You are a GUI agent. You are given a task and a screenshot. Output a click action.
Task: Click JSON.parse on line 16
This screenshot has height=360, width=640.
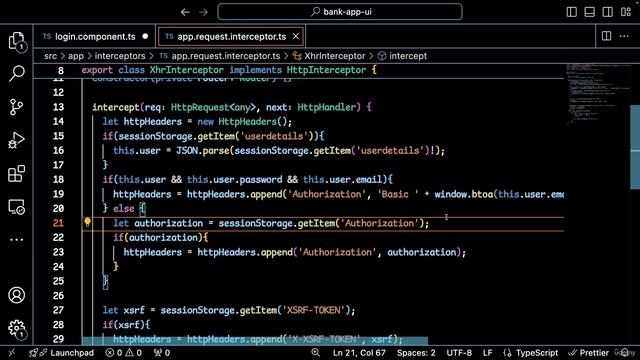coord(203,151)
